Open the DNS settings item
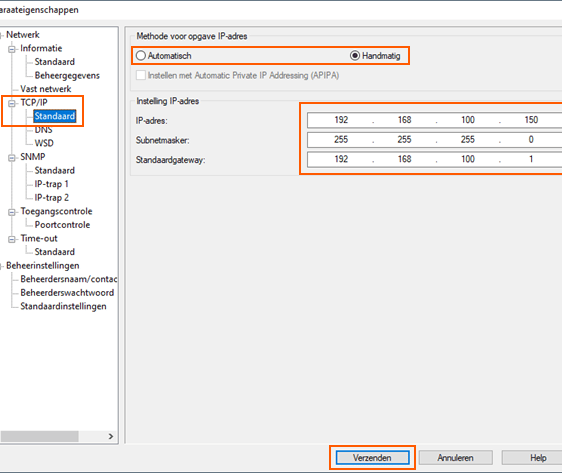Viewport: 562px width, 473px height. coord(43,130)
